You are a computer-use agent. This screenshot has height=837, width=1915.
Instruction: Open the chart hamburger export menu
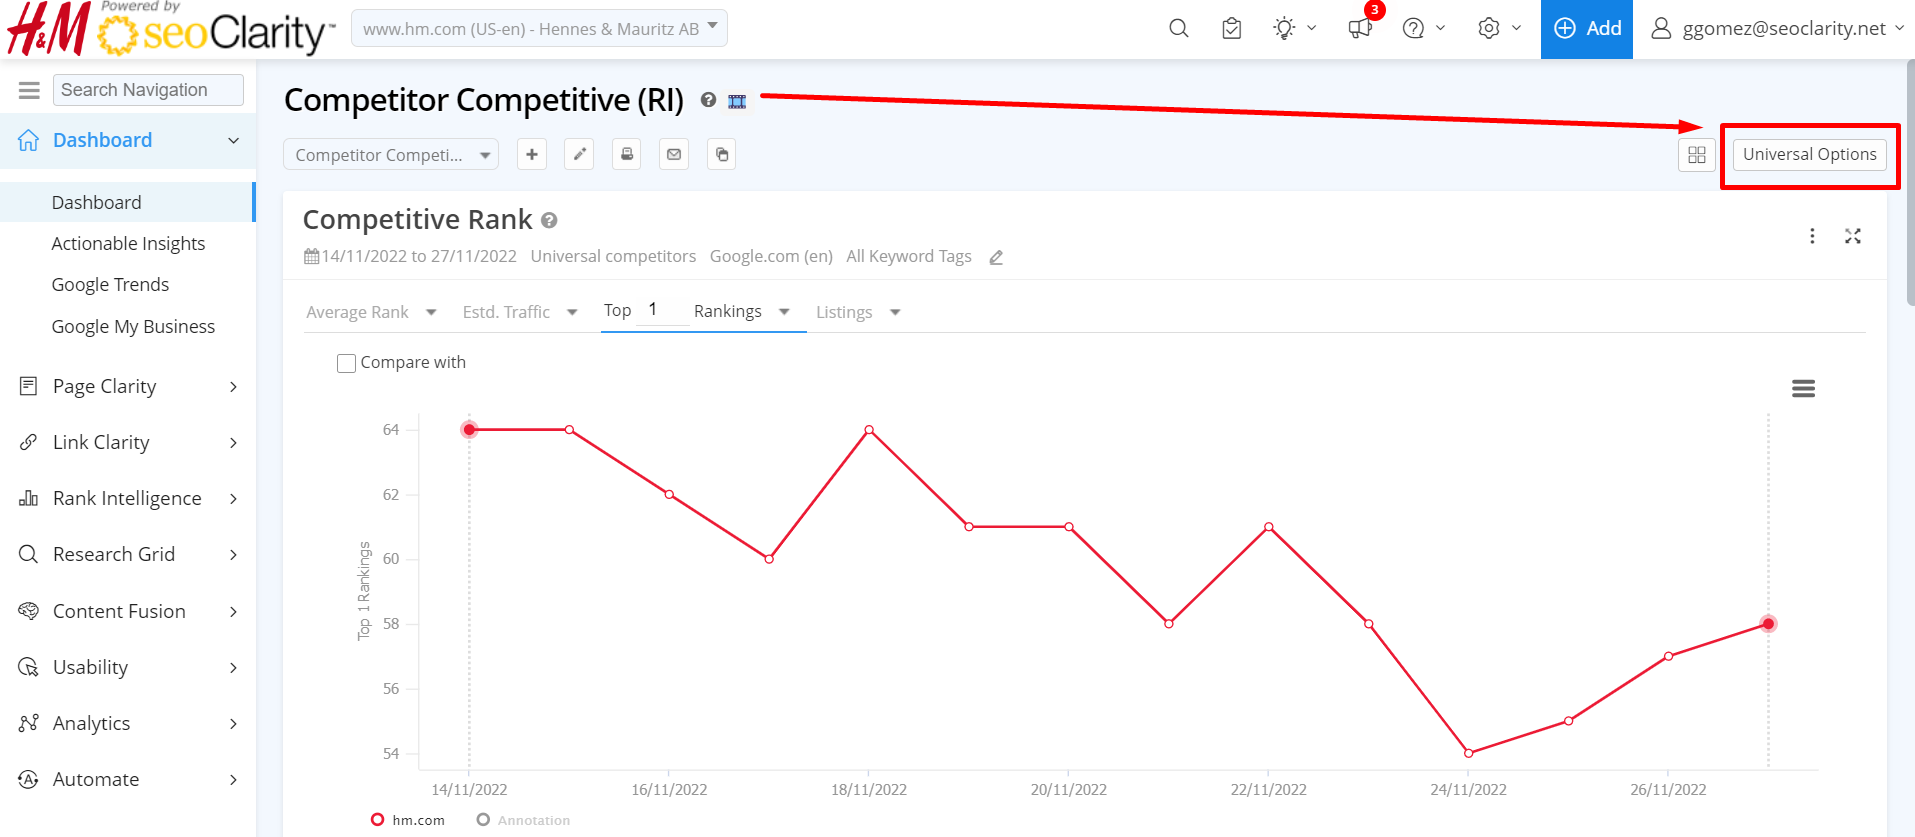1803,389
